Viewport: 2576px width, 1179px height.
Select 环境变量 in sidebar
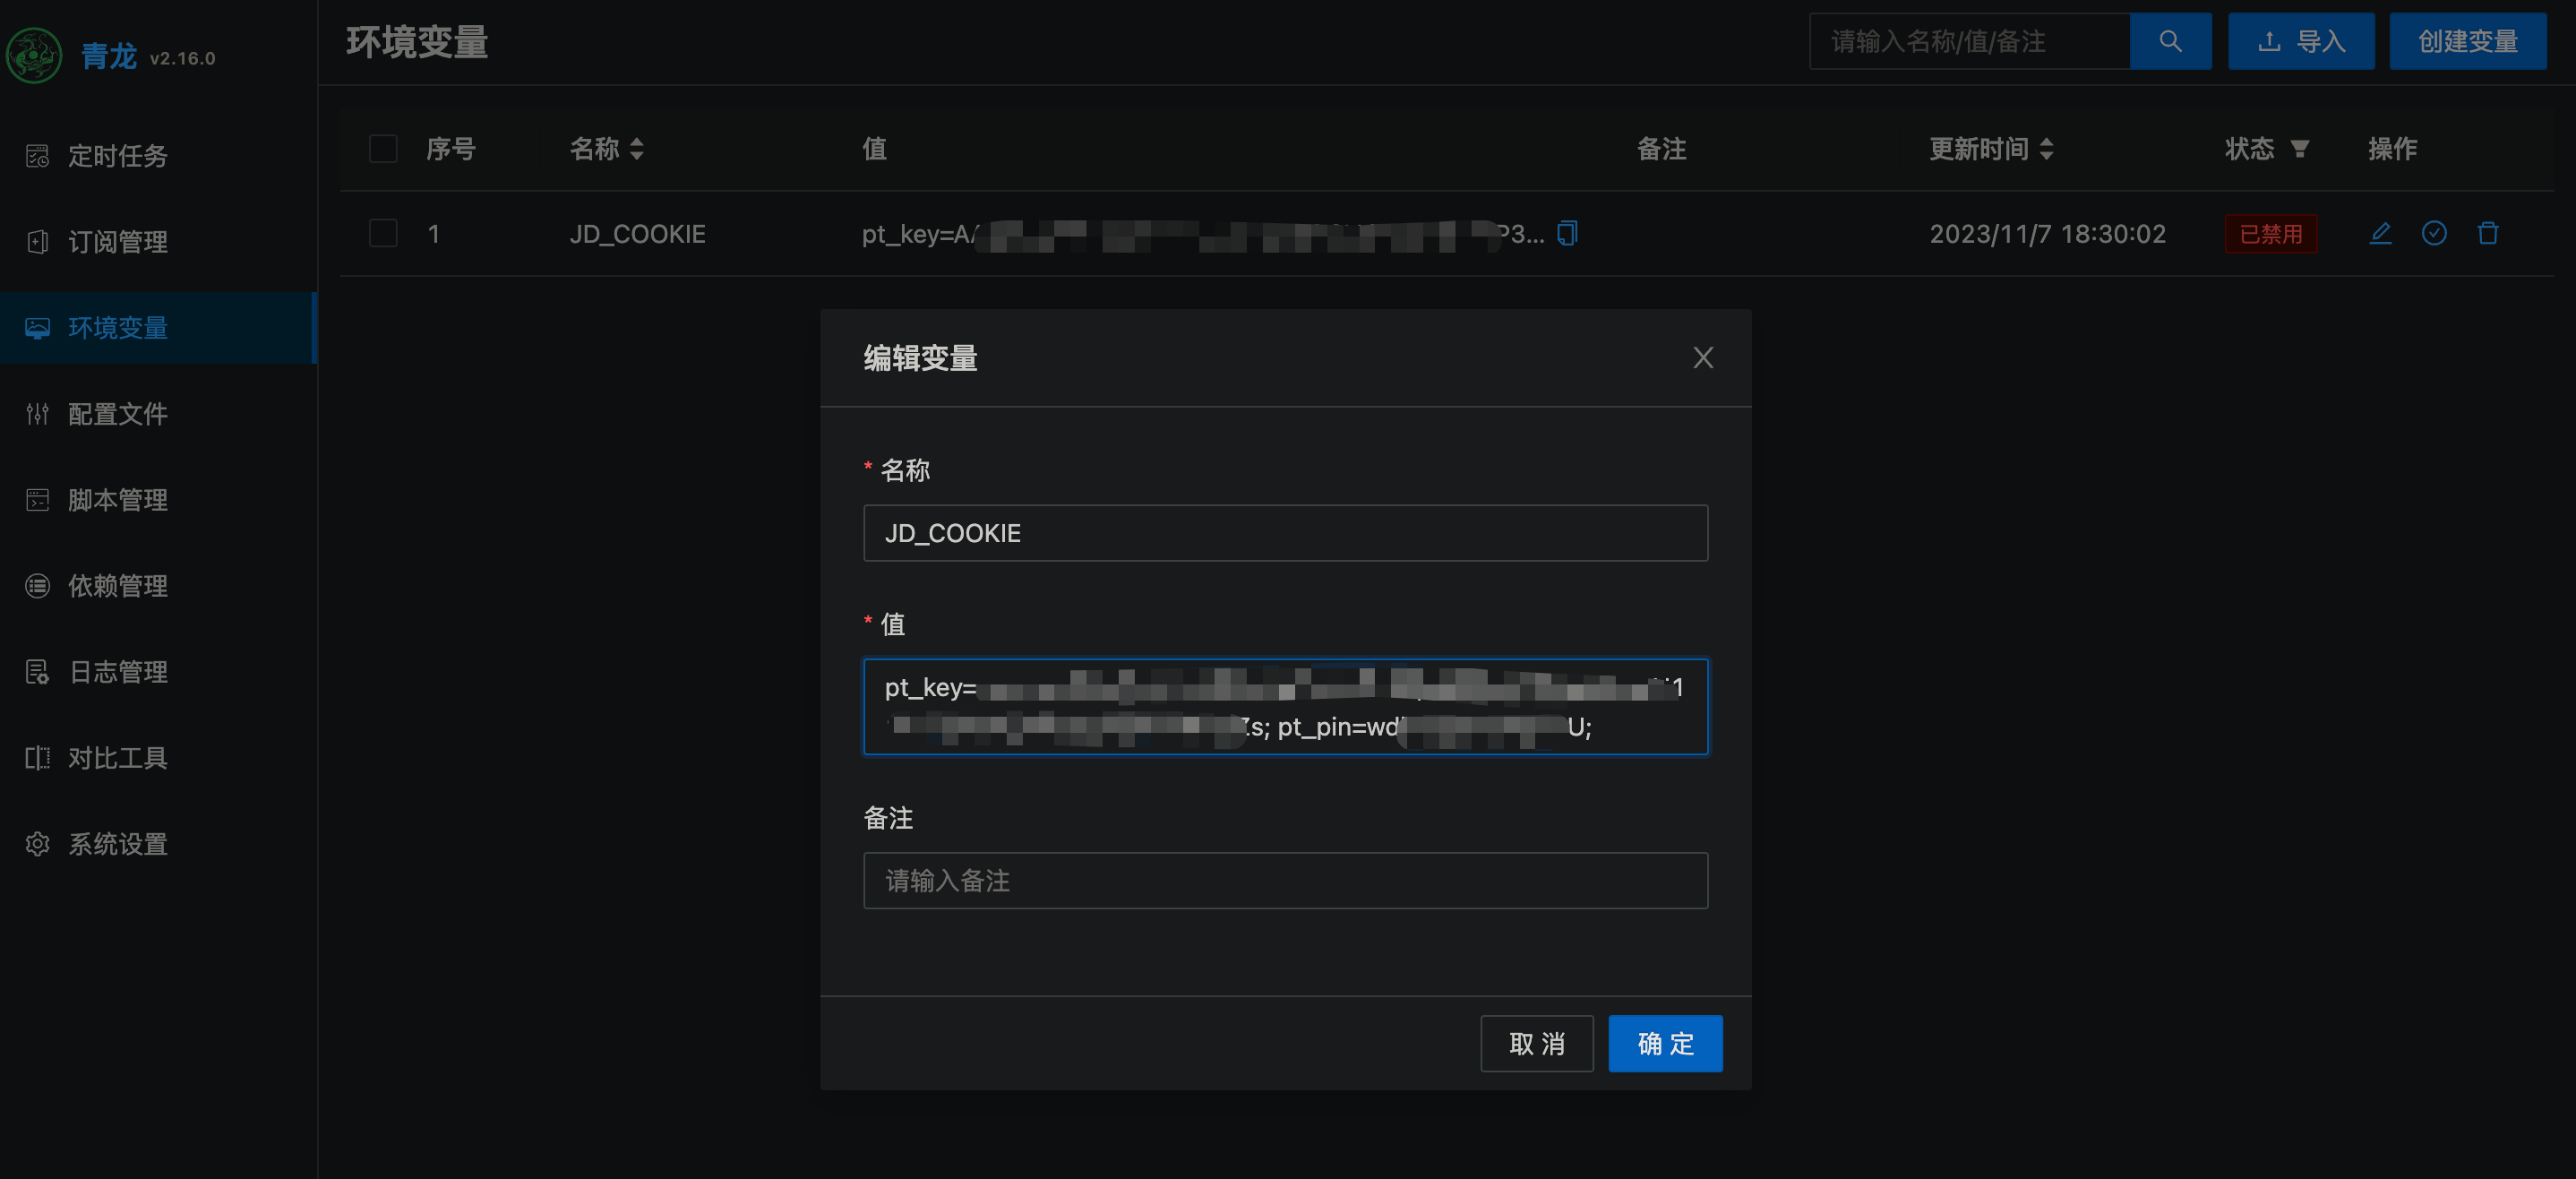point(158,328)
